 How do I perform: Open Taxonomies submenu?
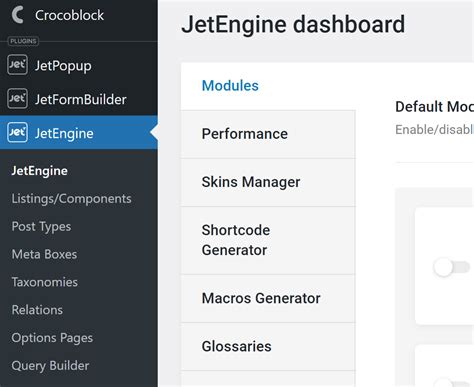click(45, 282)
